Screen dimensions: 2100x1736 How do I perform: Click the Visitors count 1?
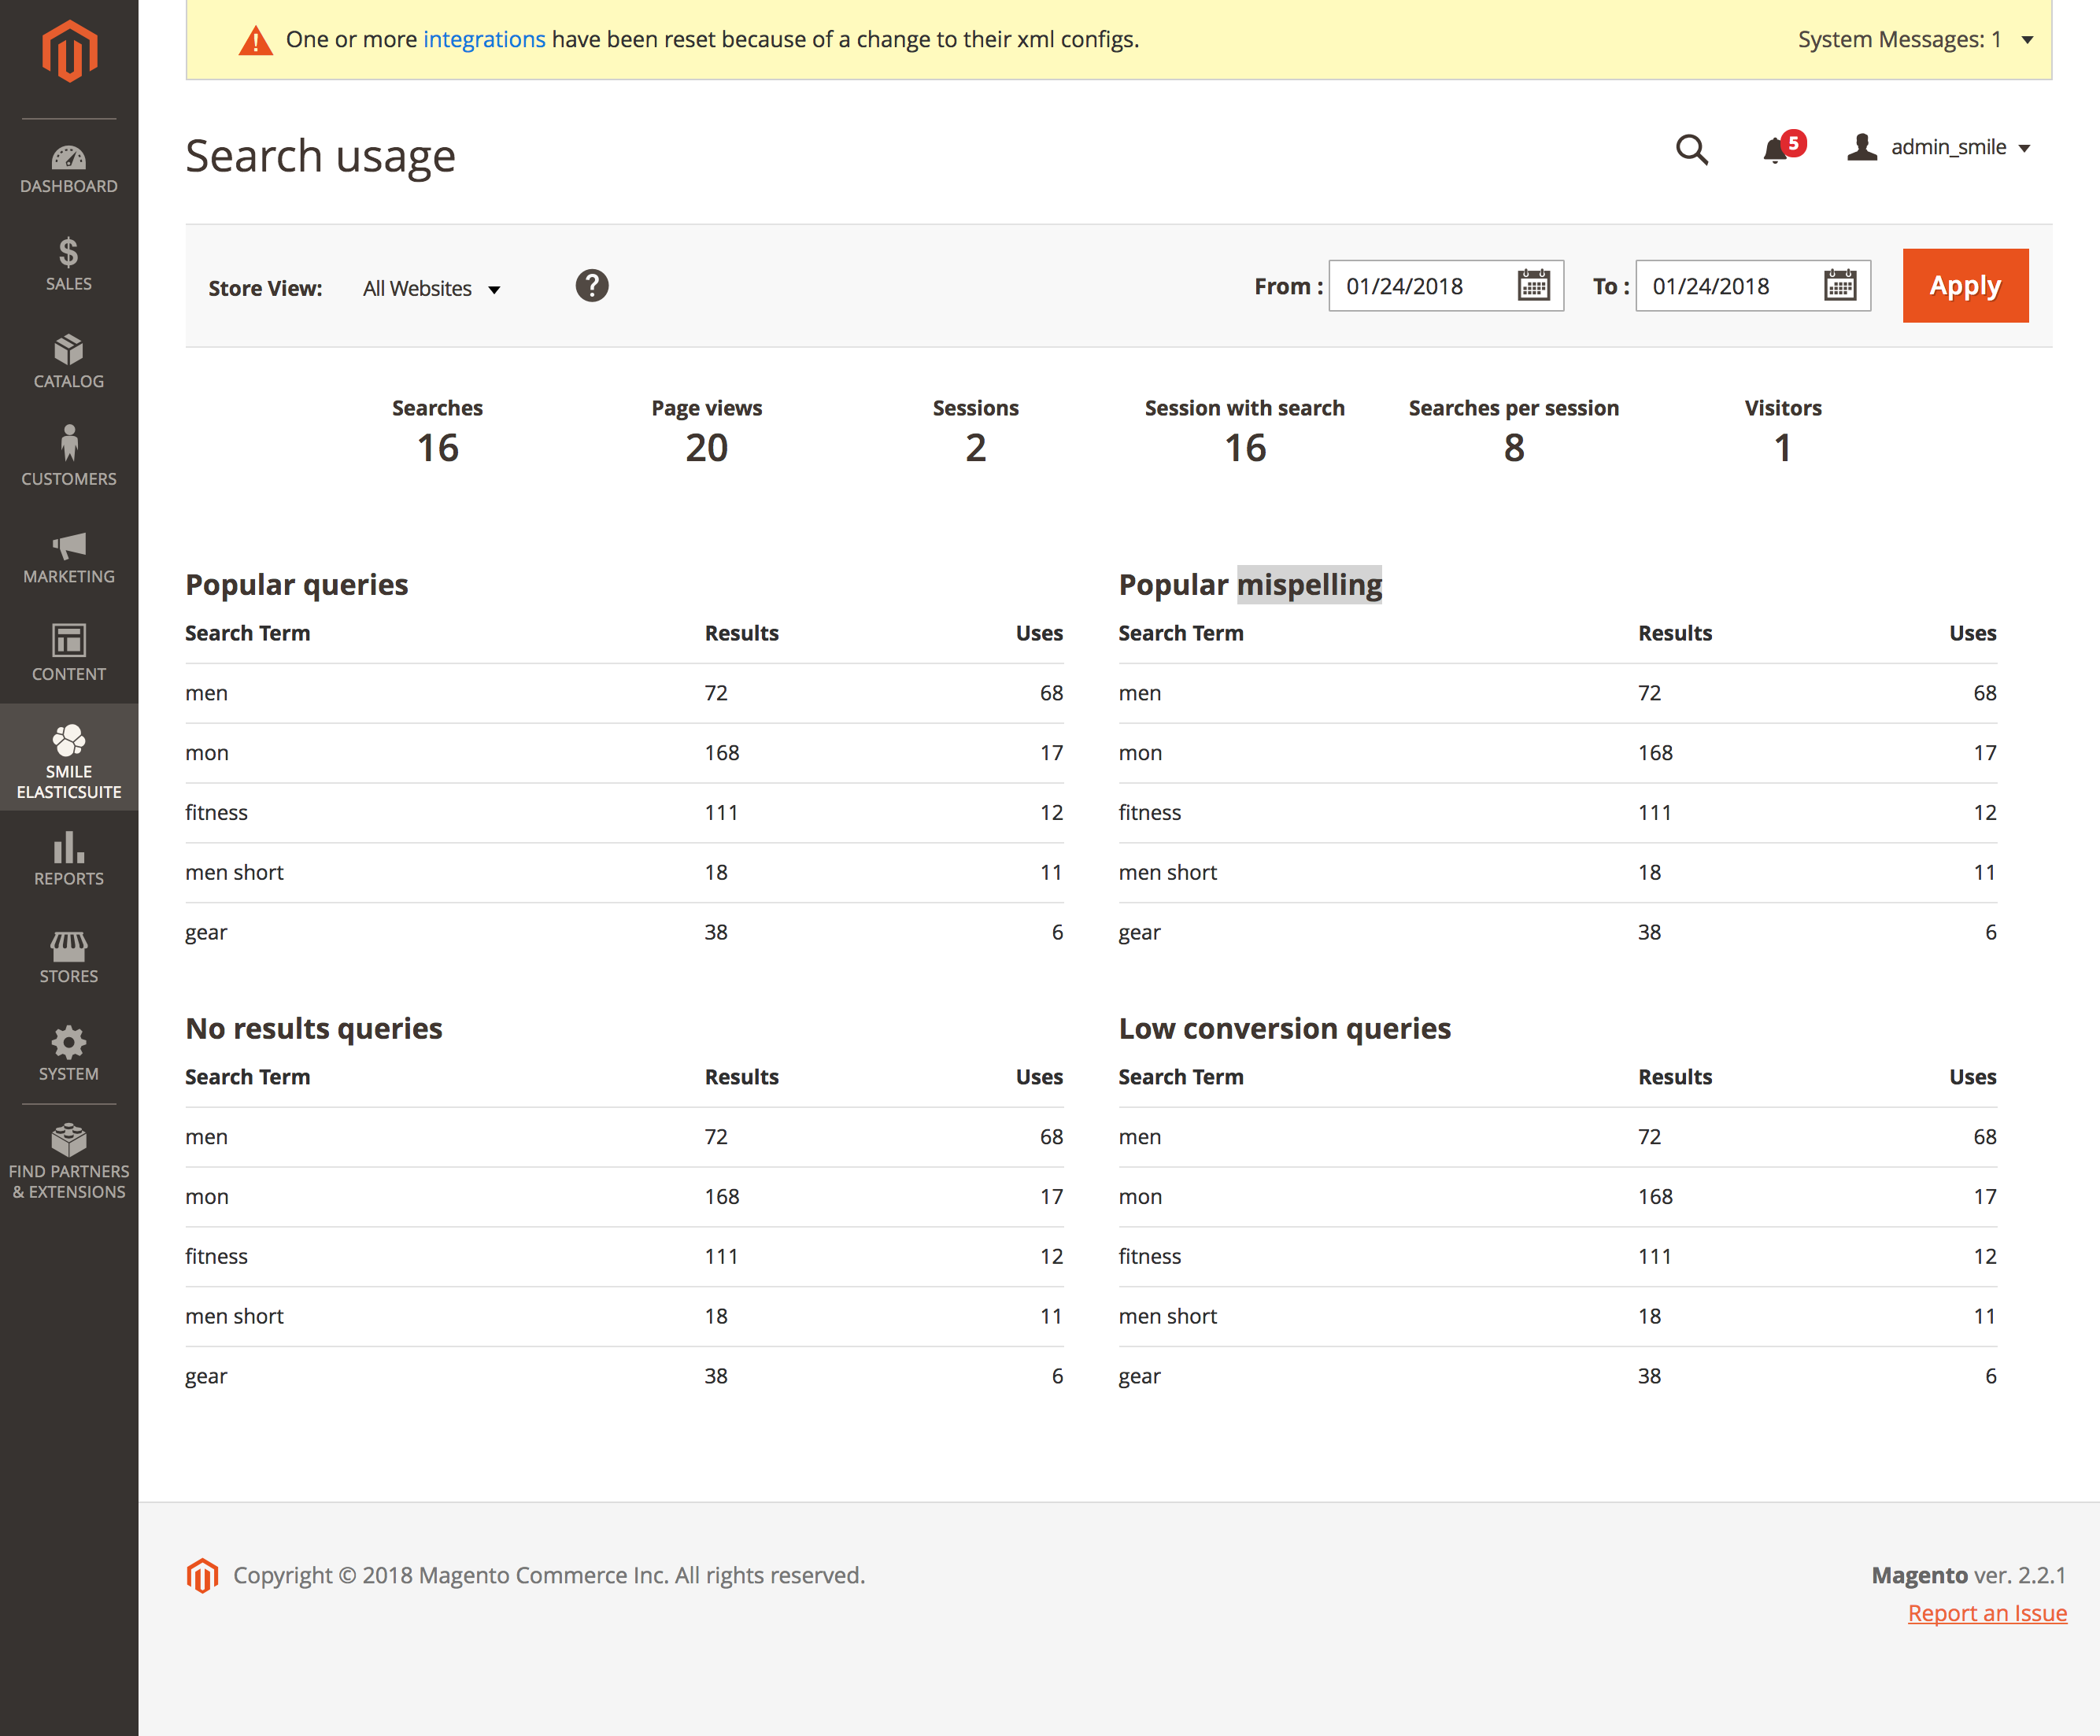[1783, 448]
